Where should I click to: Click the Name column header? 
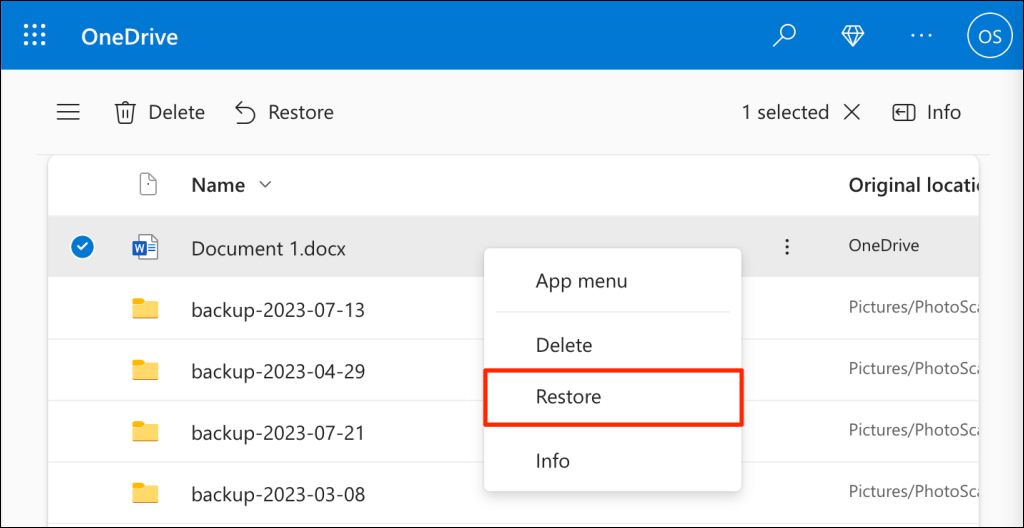(x=218, y=185)
